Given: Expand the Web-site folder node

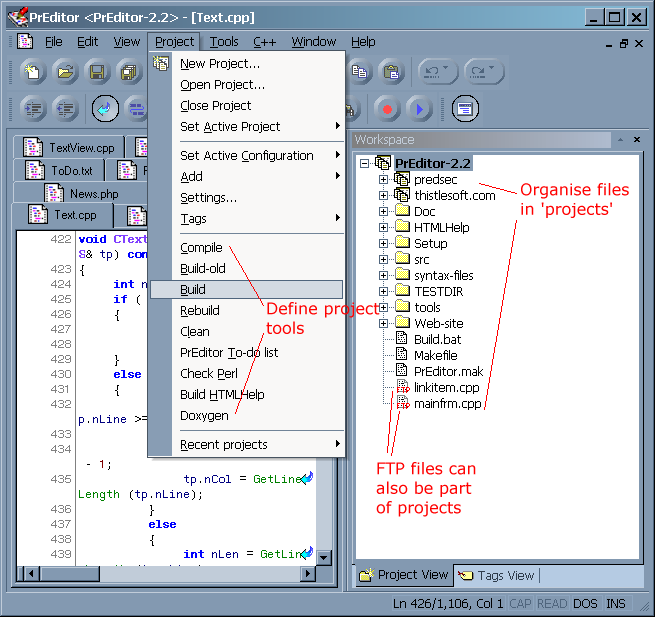Looking at the screenshot, I should tap(383, 323).
